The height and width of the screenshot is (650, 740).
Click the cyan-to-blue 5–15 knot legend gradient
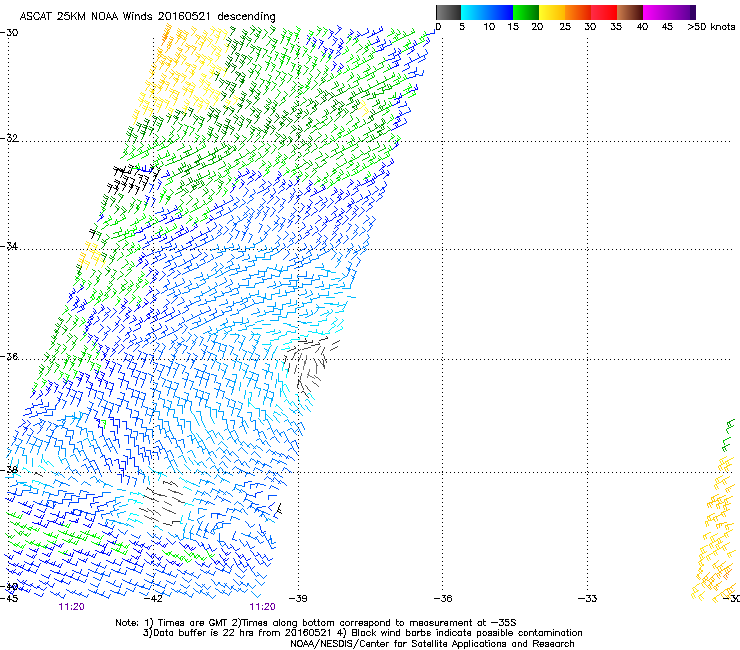487,12
